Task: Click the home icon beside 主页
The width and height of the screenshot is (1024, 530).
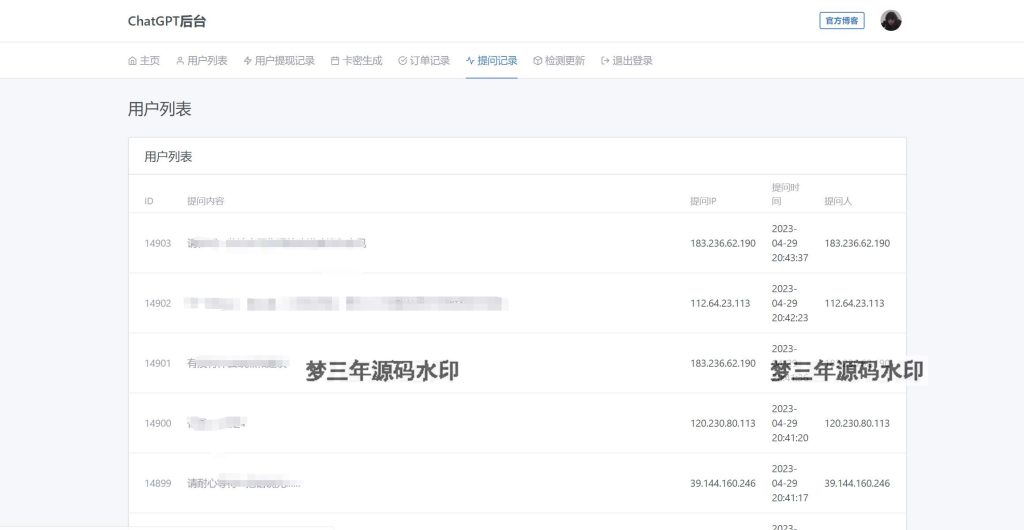Action: point(133,61)
